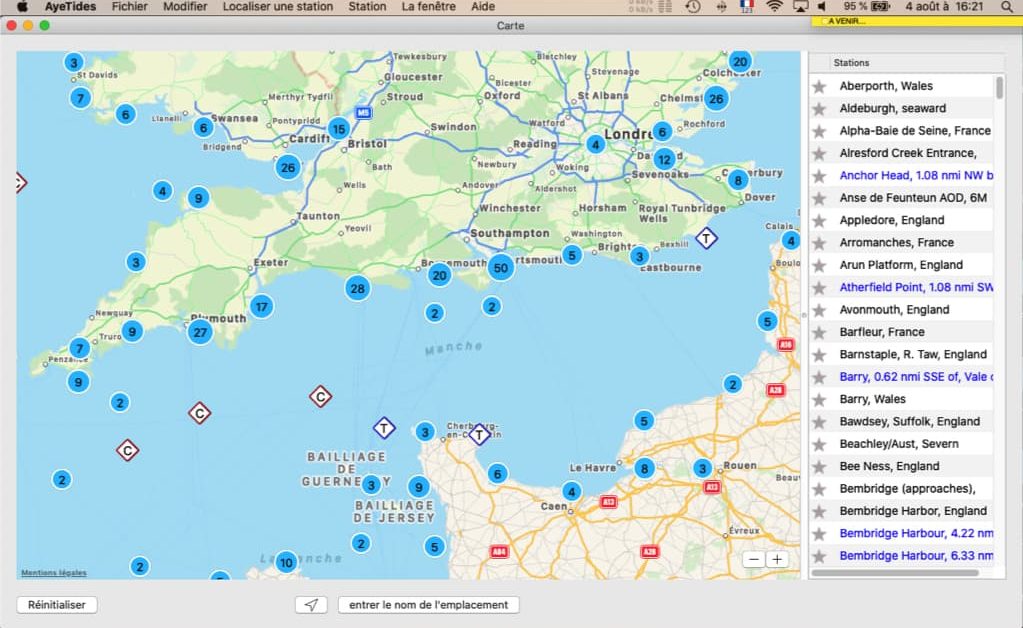The image size is (1023, 628).
Task: Zoom out with the map minus button
Action: pos(754,560)
